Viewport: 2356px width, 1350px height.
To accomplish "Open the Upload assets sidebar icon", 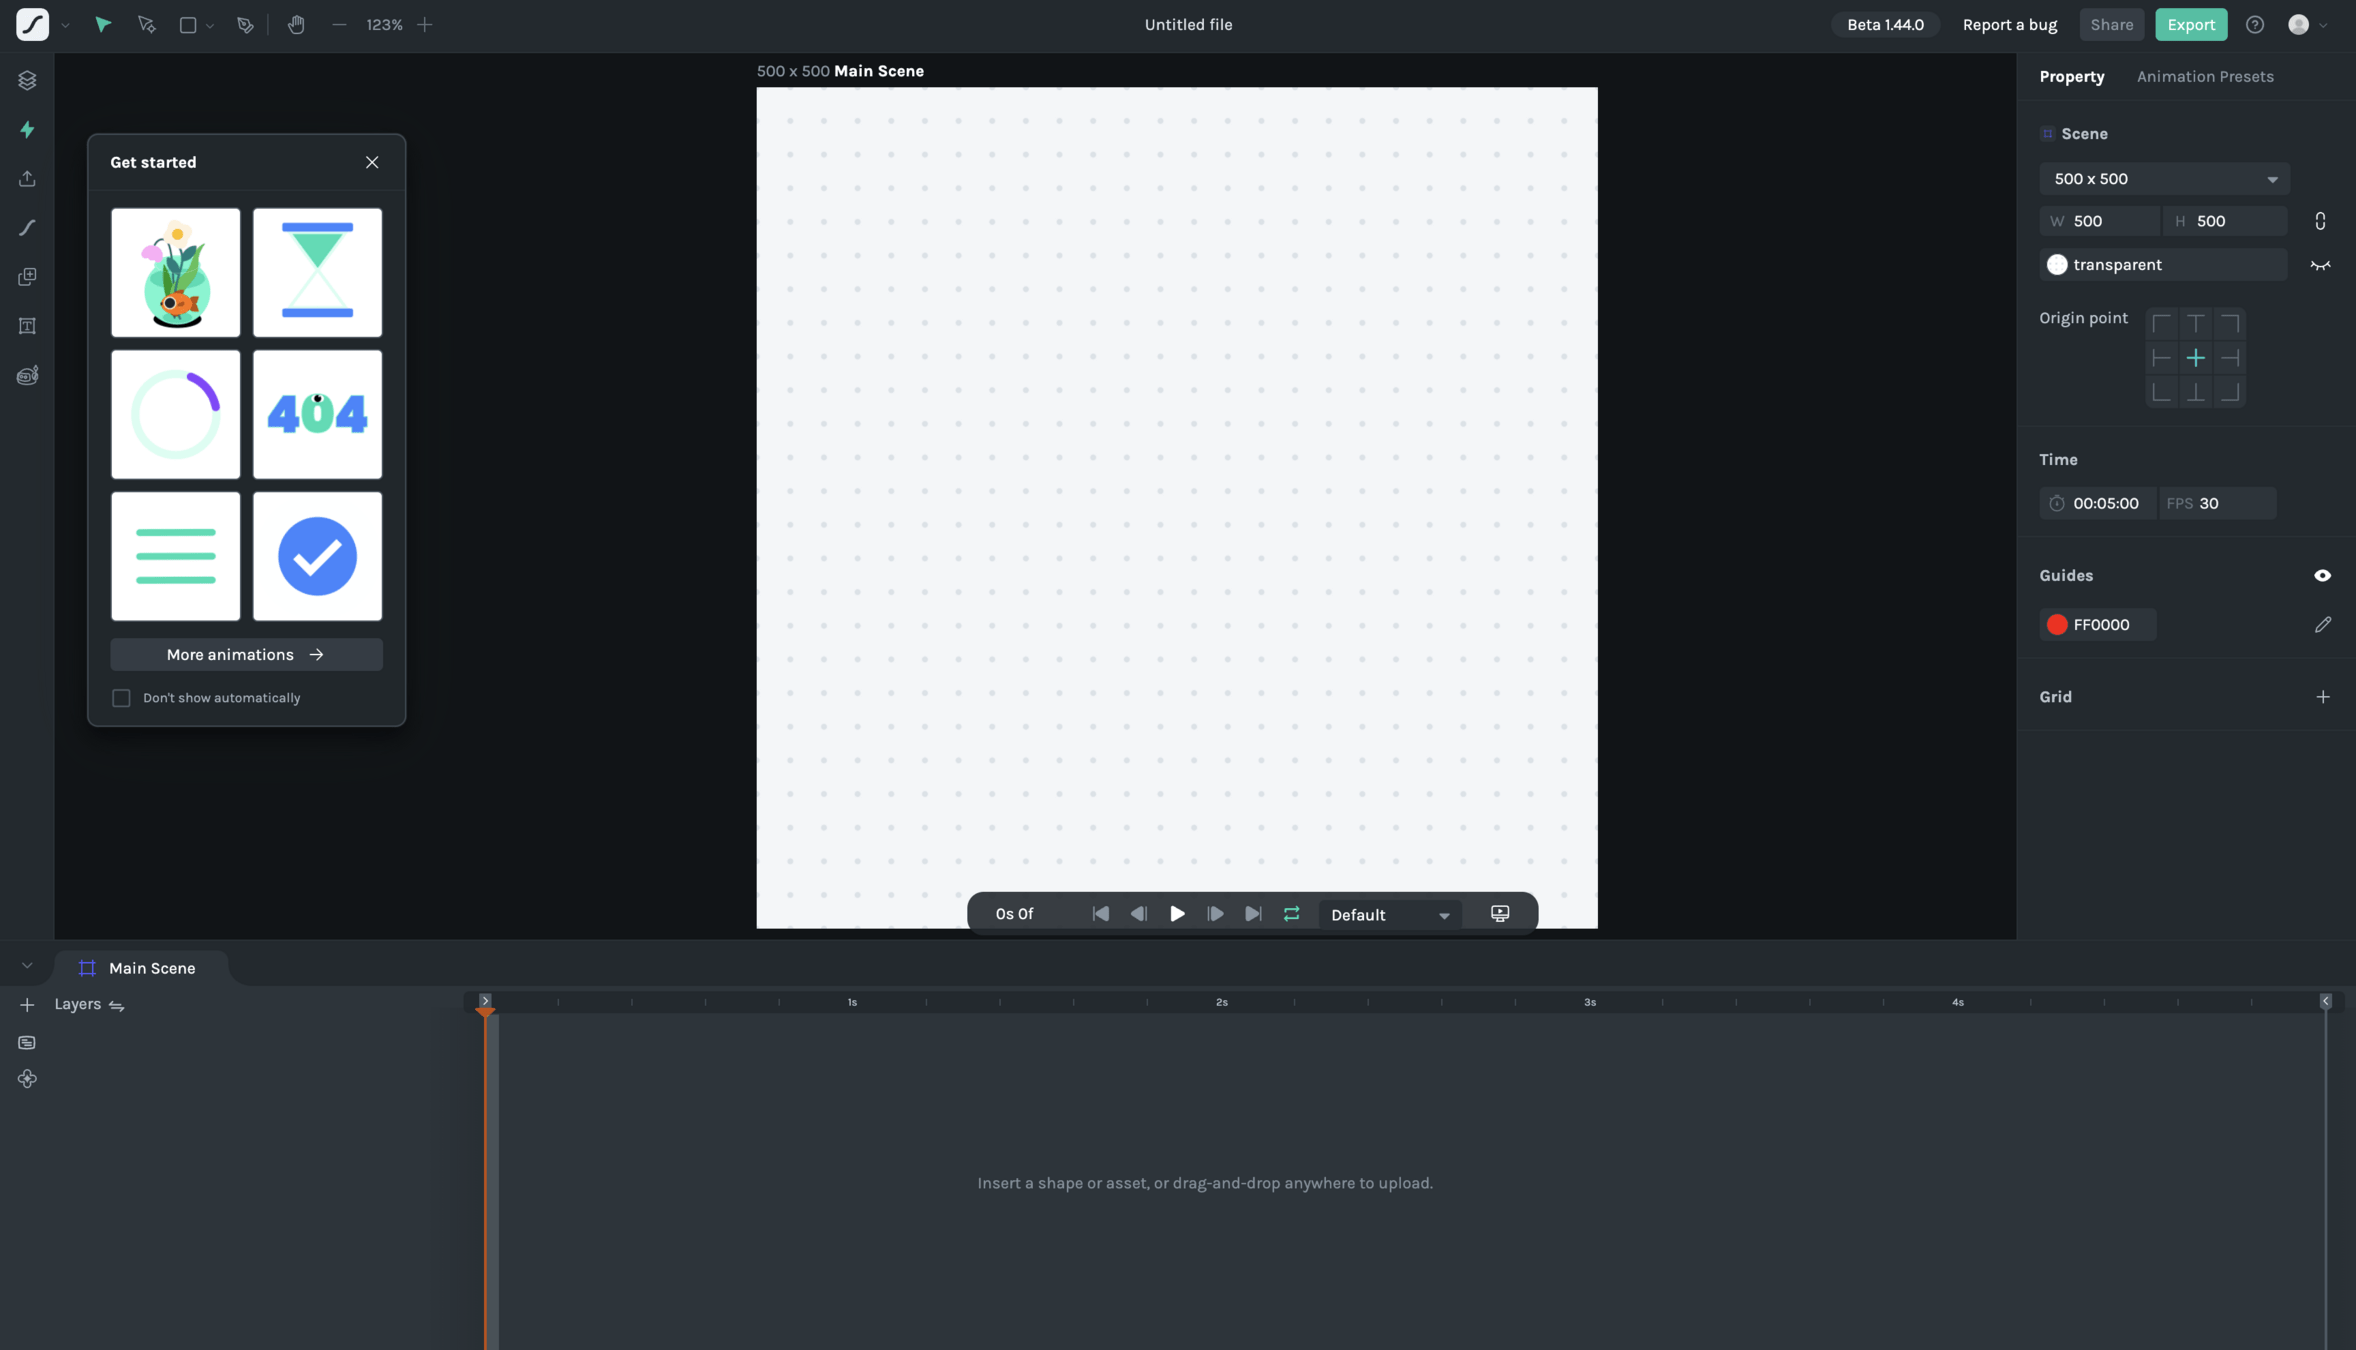I will [27, 179].
